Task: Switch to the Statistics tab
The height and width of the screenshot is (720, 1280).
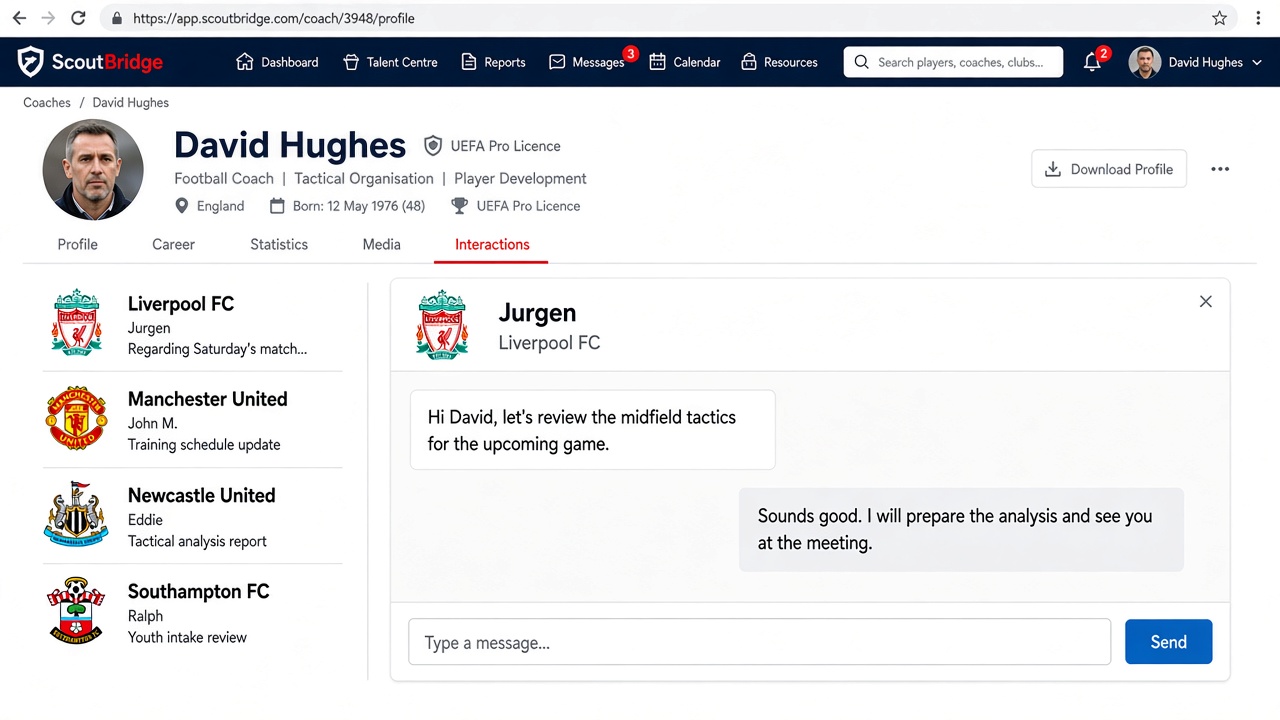Action: (279, 244)
